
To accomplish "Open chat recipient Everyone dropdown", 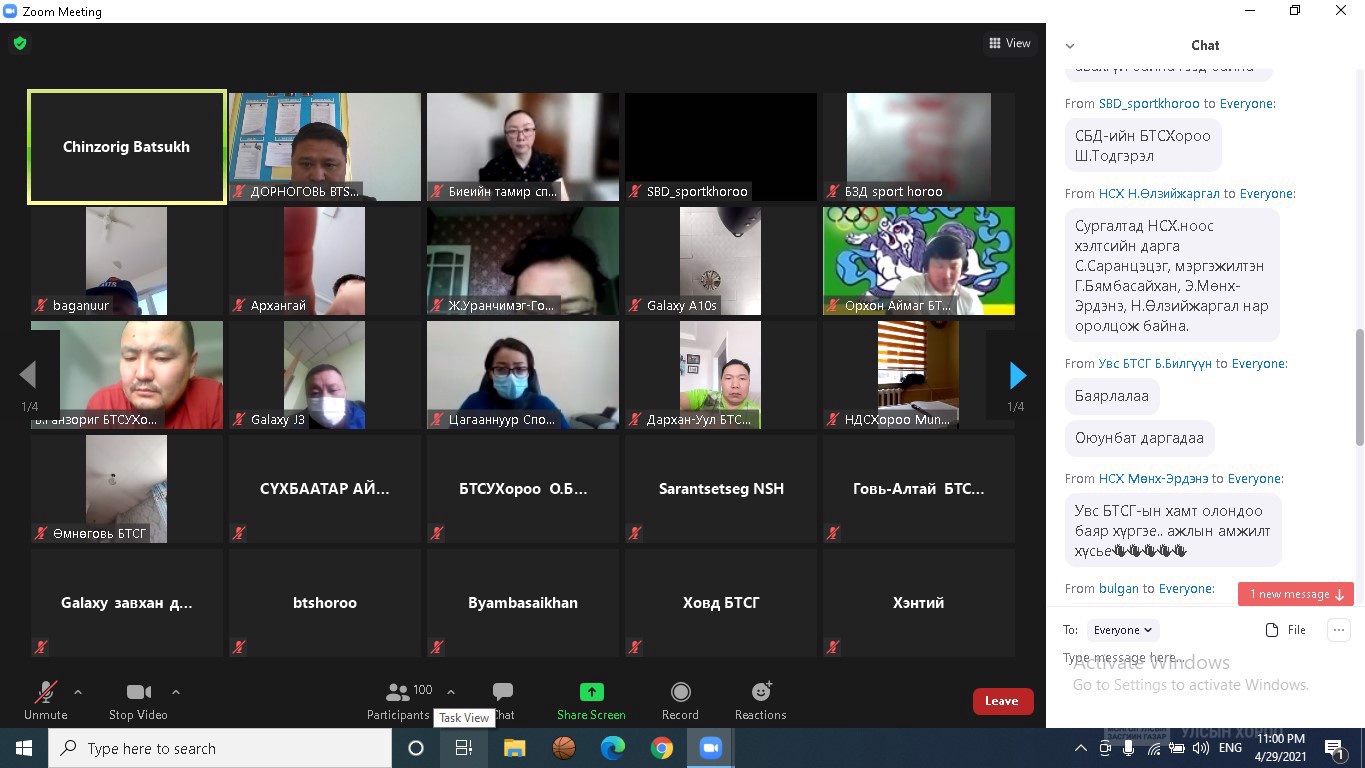I will 1122,630.
